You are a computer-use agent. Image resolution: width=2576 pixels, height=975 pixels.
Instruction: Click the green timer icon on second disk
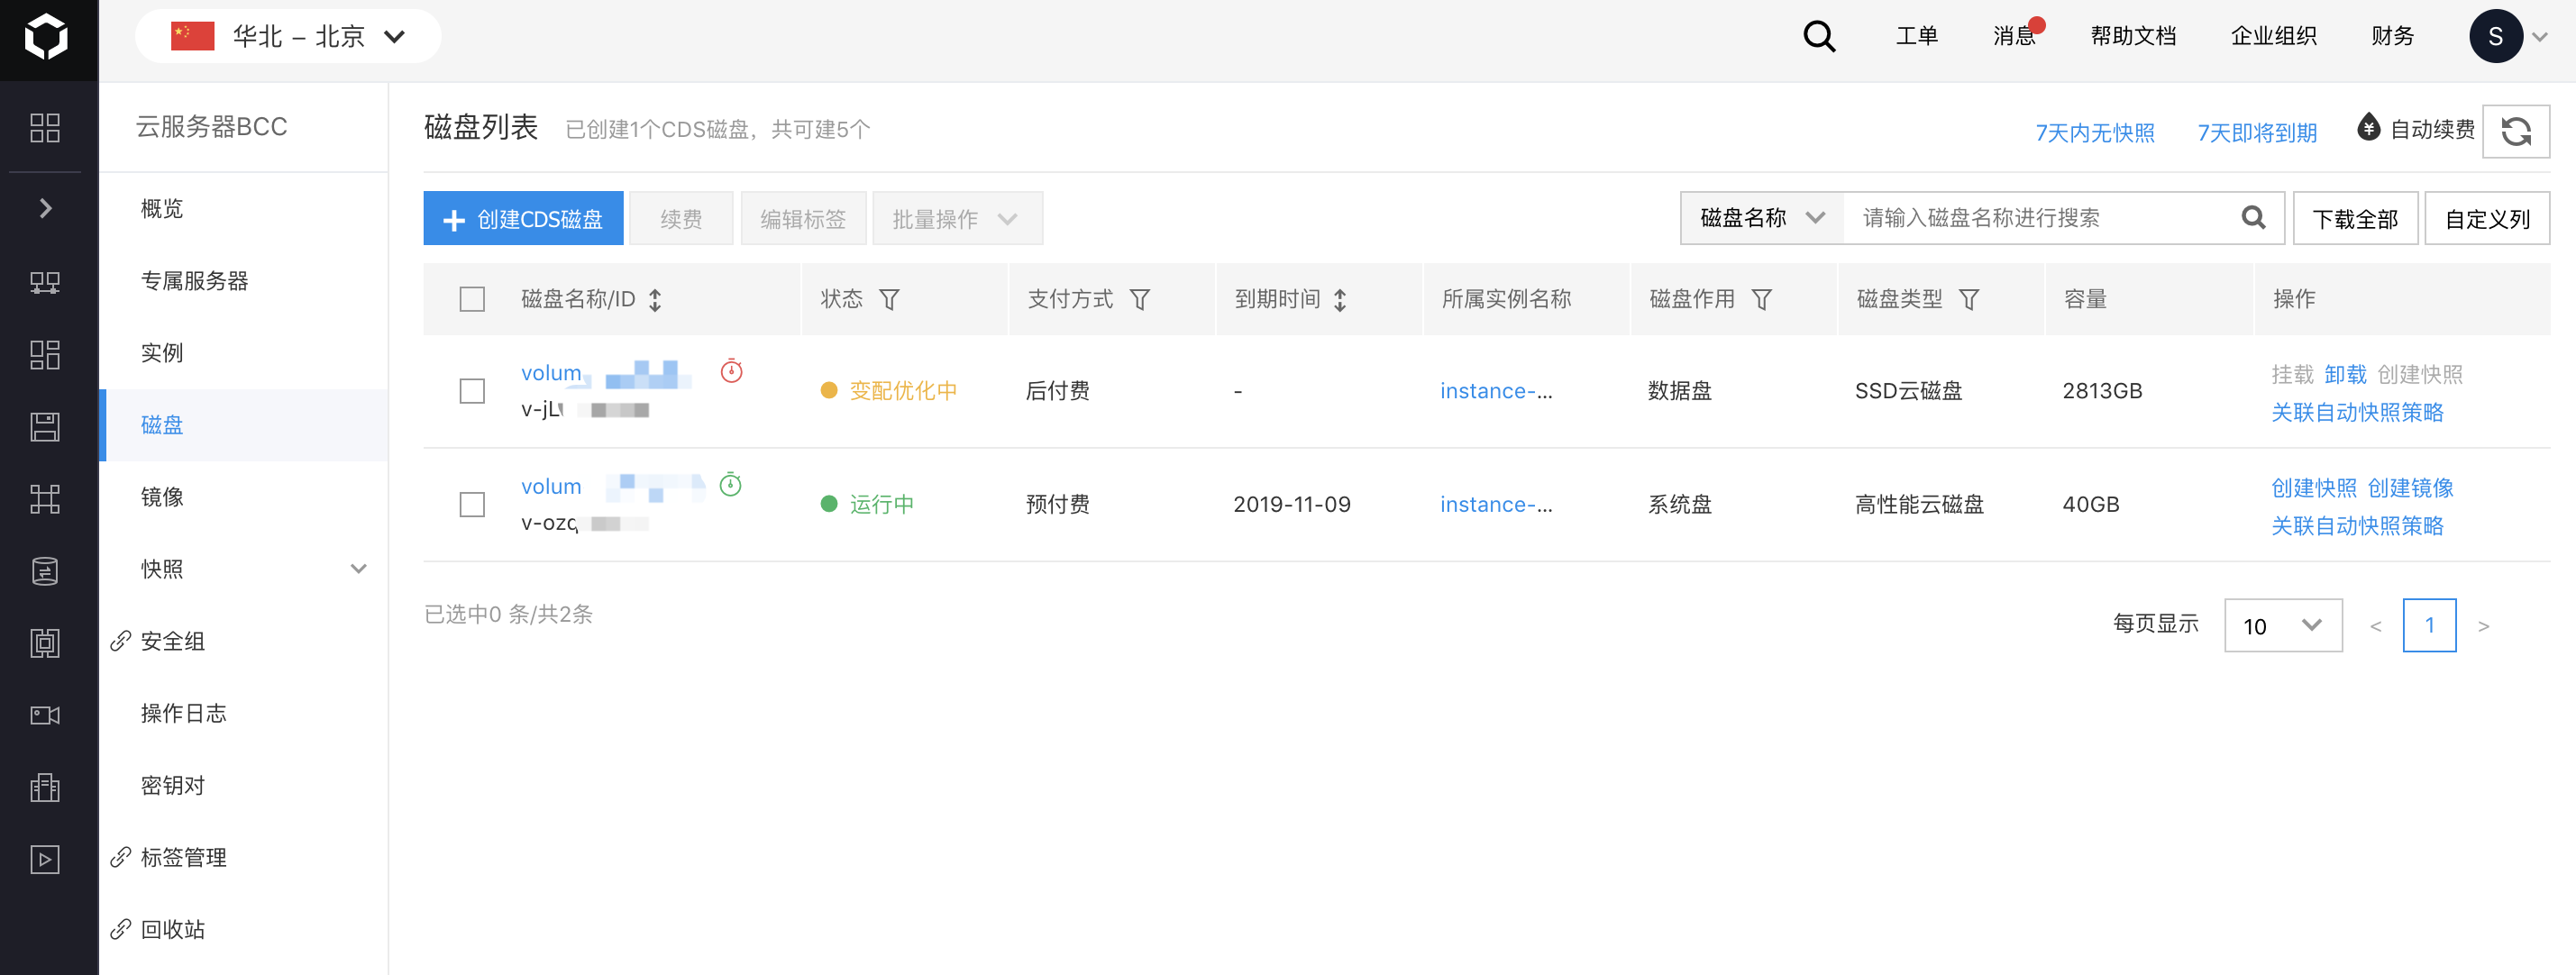tap(731, 485)
